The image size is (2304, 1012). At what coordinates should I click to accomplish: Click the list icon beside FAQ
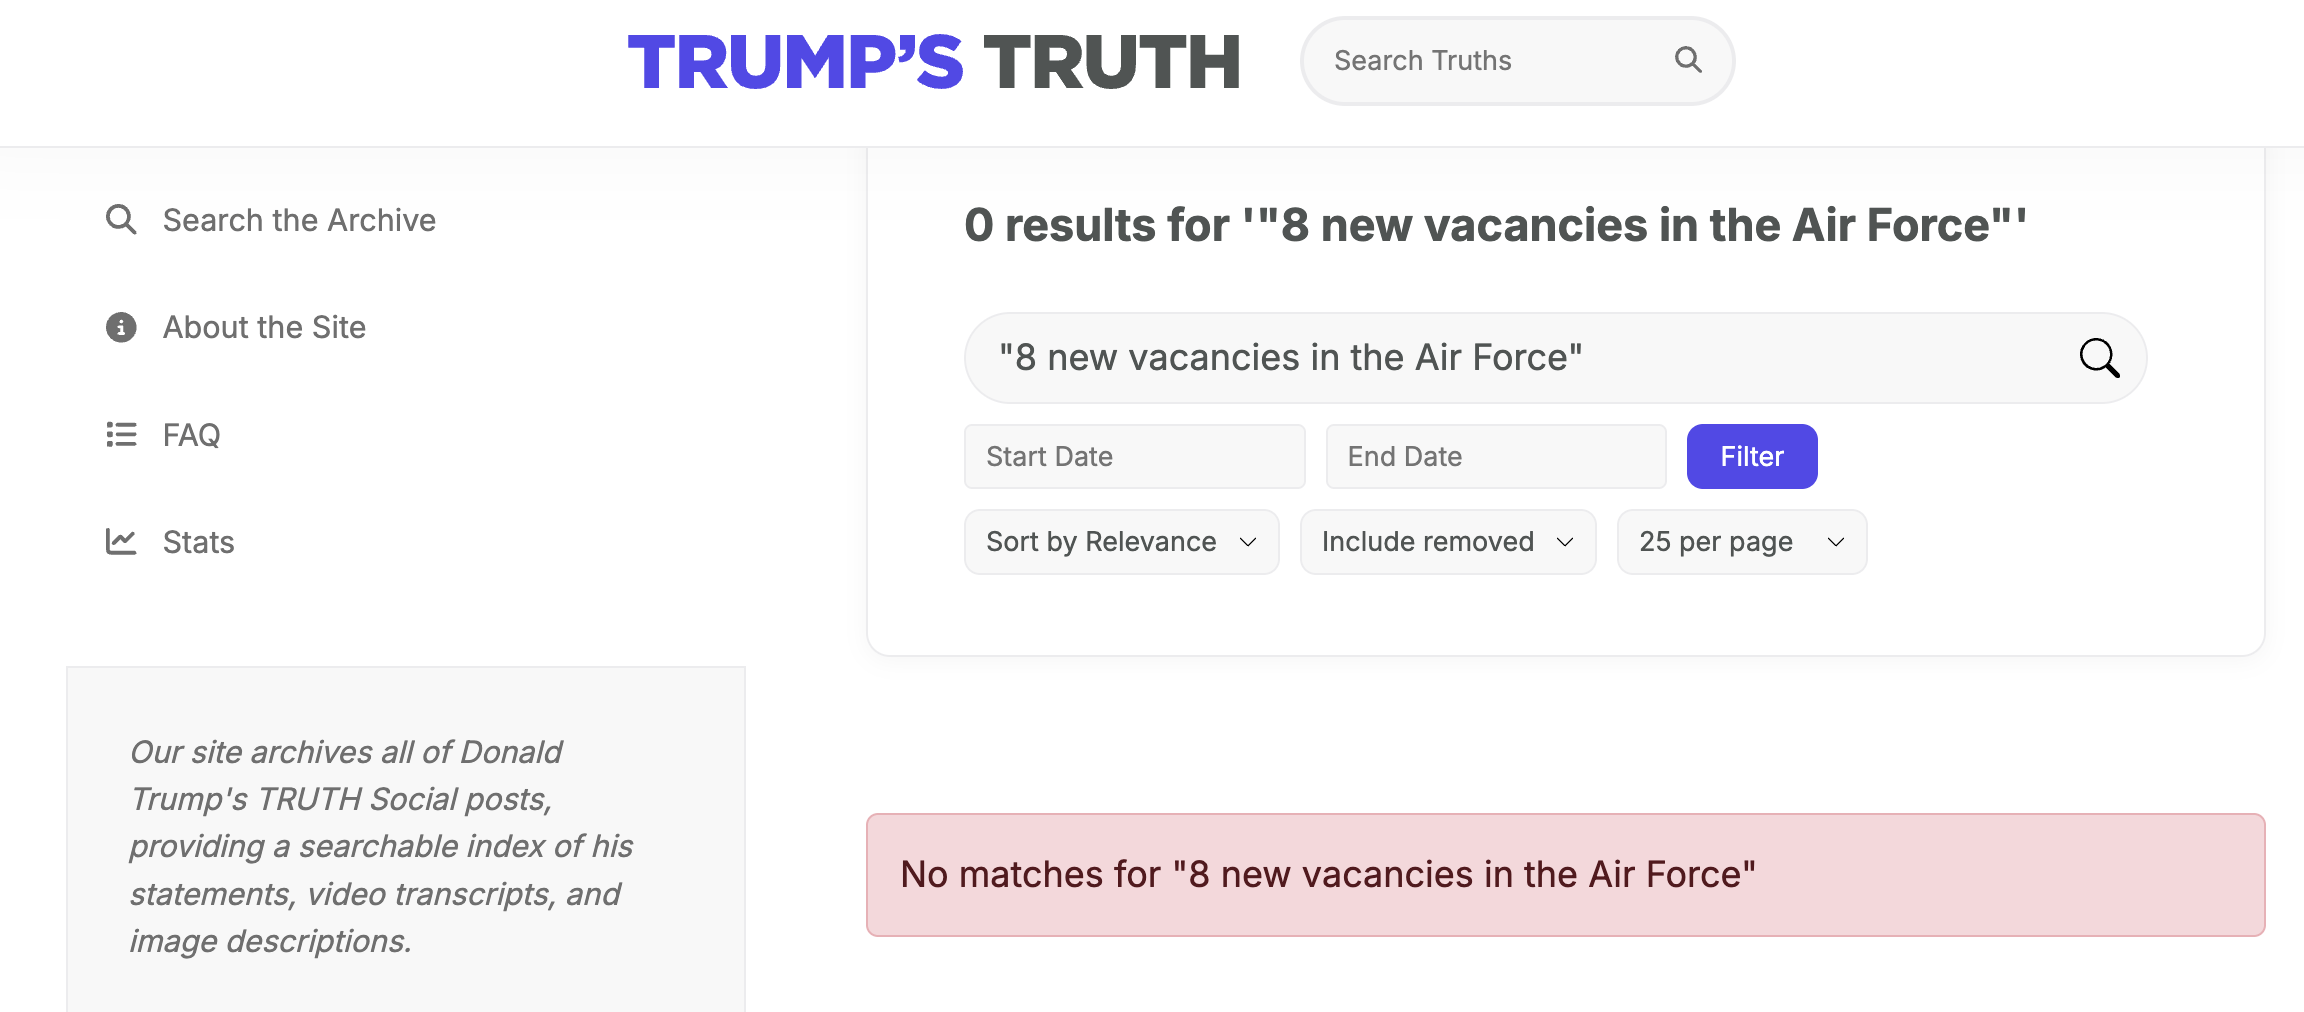[121, 434]
